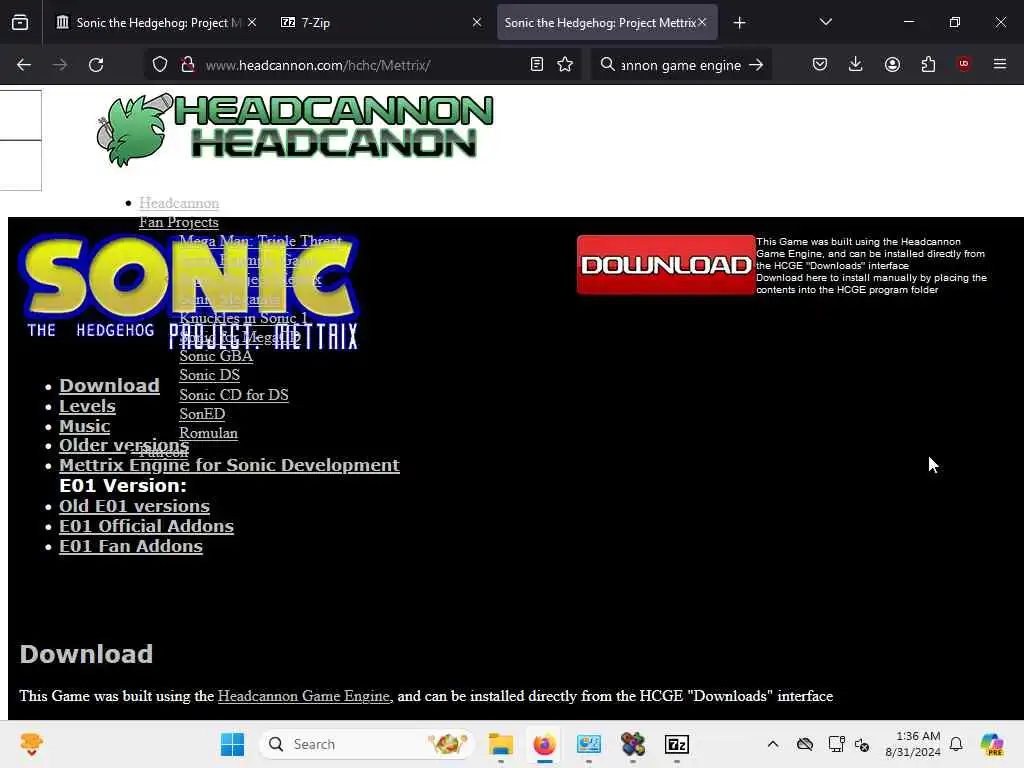Open the Old E01 versions link
The width and height of the screenshot is (1024, 768).
point(135,506)
